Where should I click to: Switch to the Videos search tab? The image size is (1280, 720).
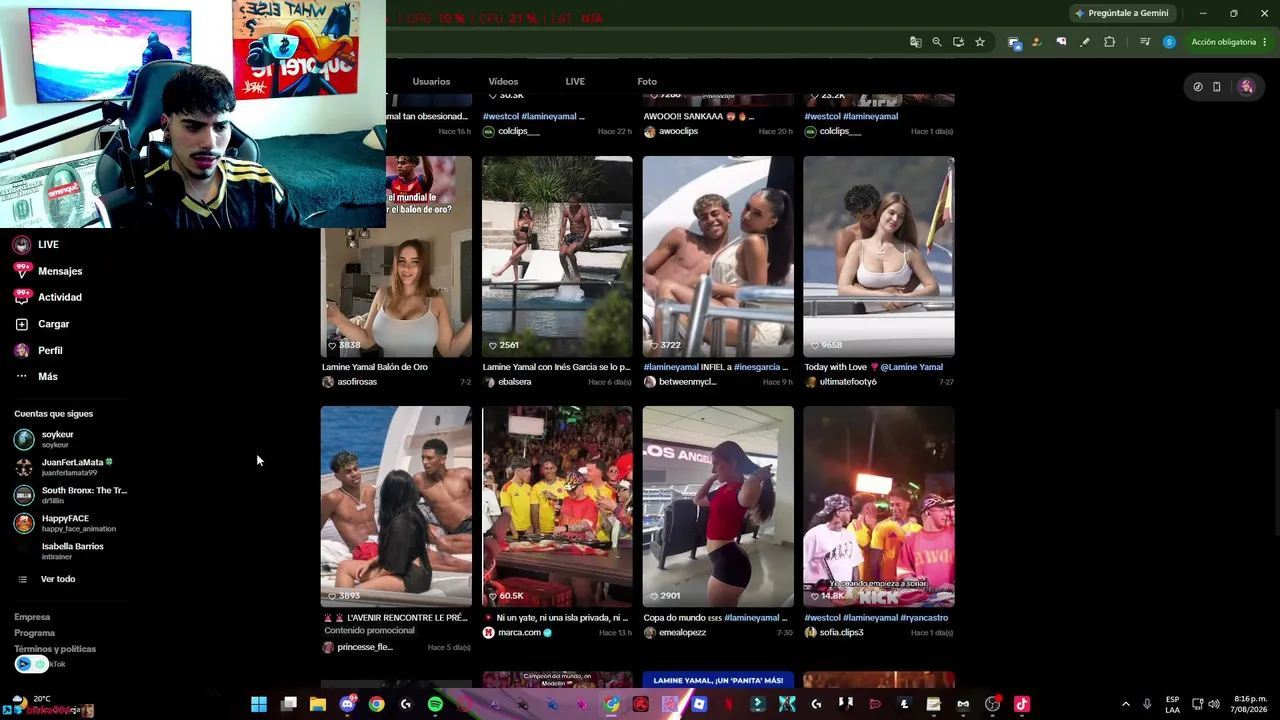(x=503, y=81)
